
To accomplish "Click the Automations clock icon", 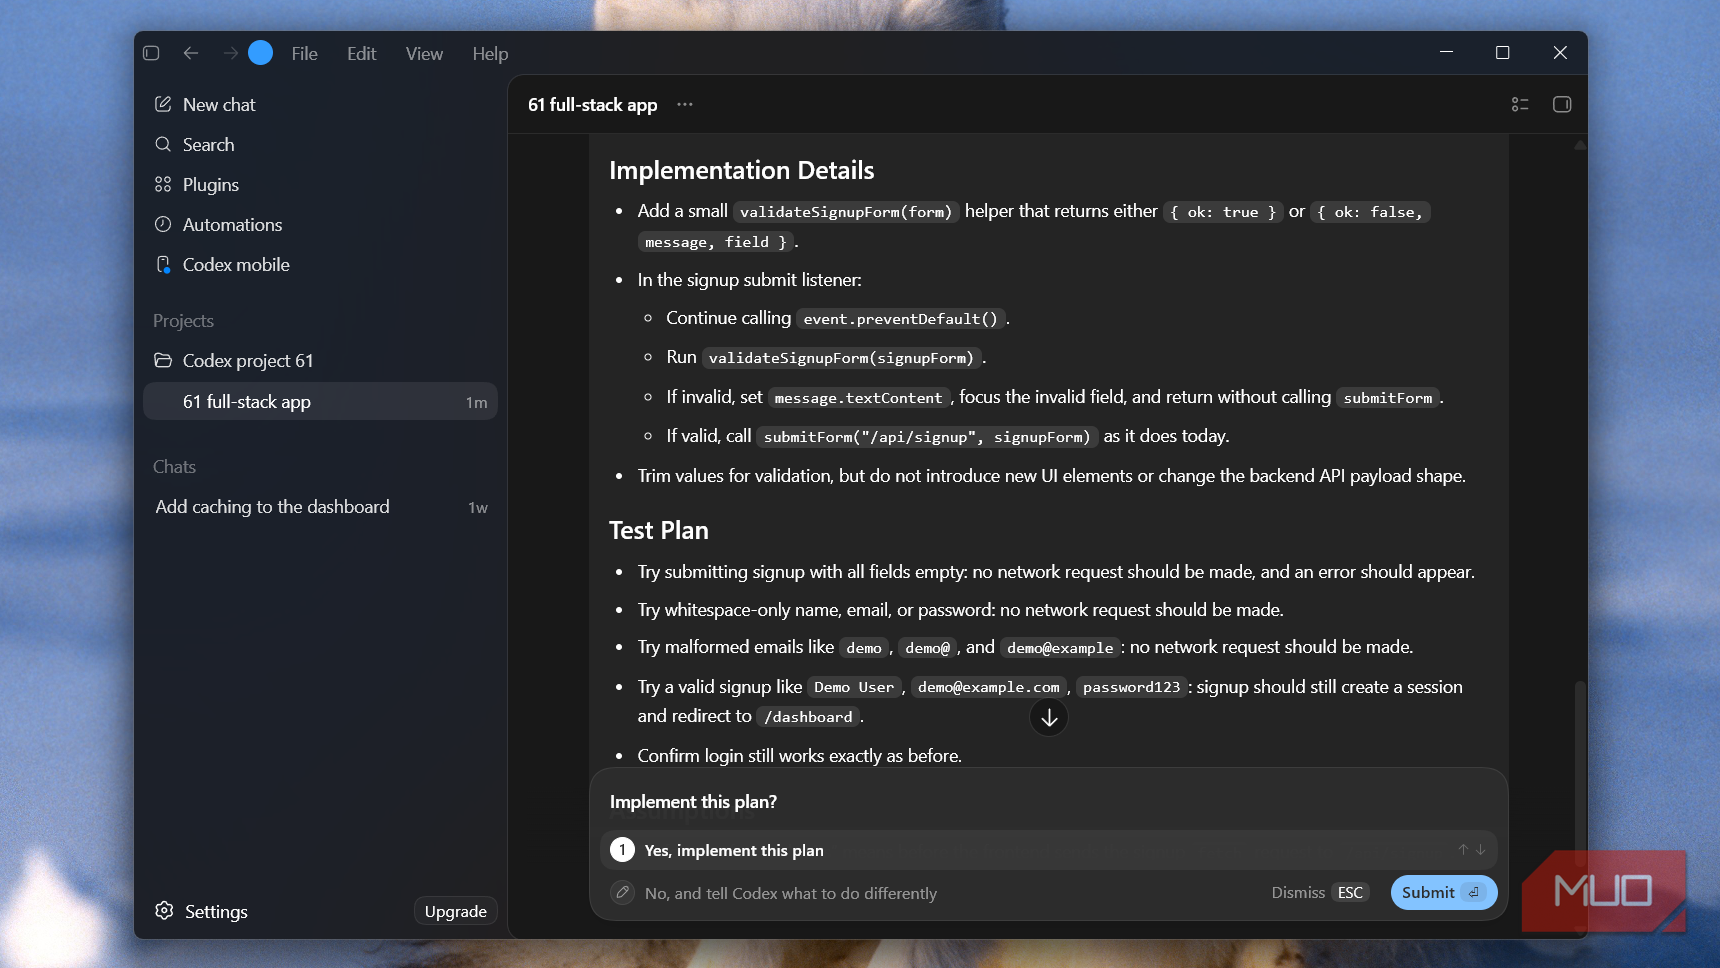I will [163, 224].
